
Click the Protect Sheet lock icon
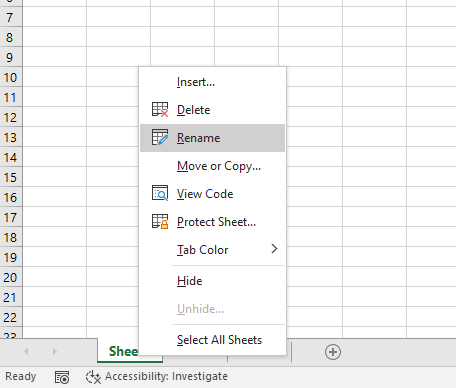coord(160,221)
